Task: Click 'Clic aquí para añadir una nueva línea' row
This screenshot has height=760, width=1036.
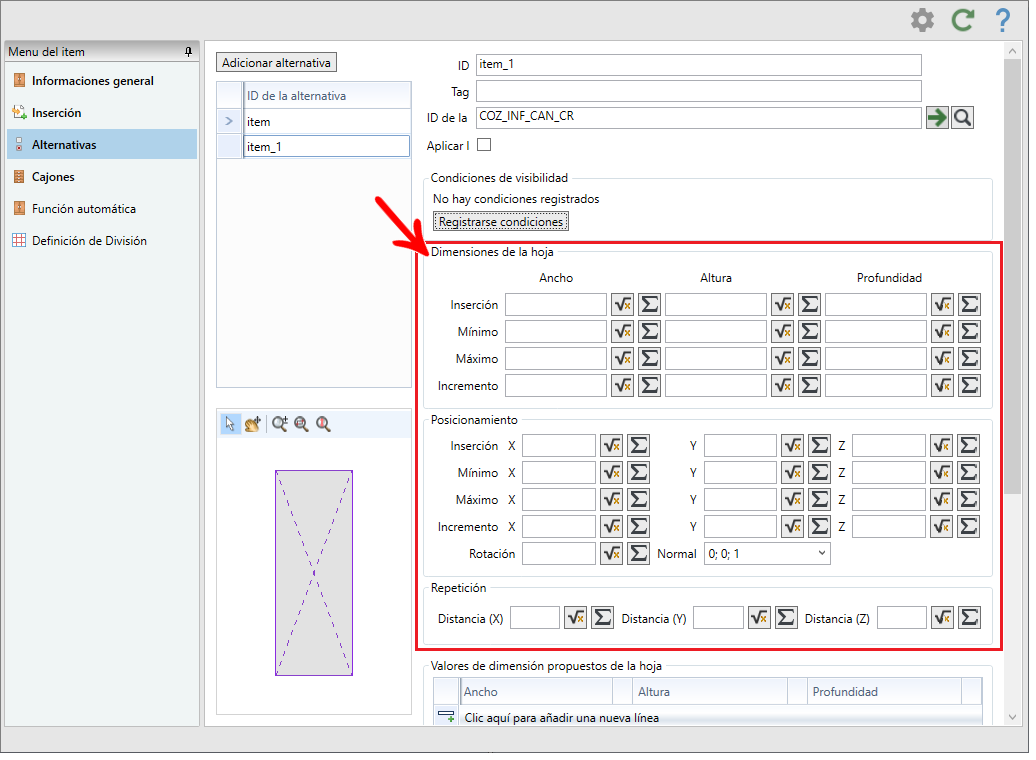Action: tap(708, 718)
